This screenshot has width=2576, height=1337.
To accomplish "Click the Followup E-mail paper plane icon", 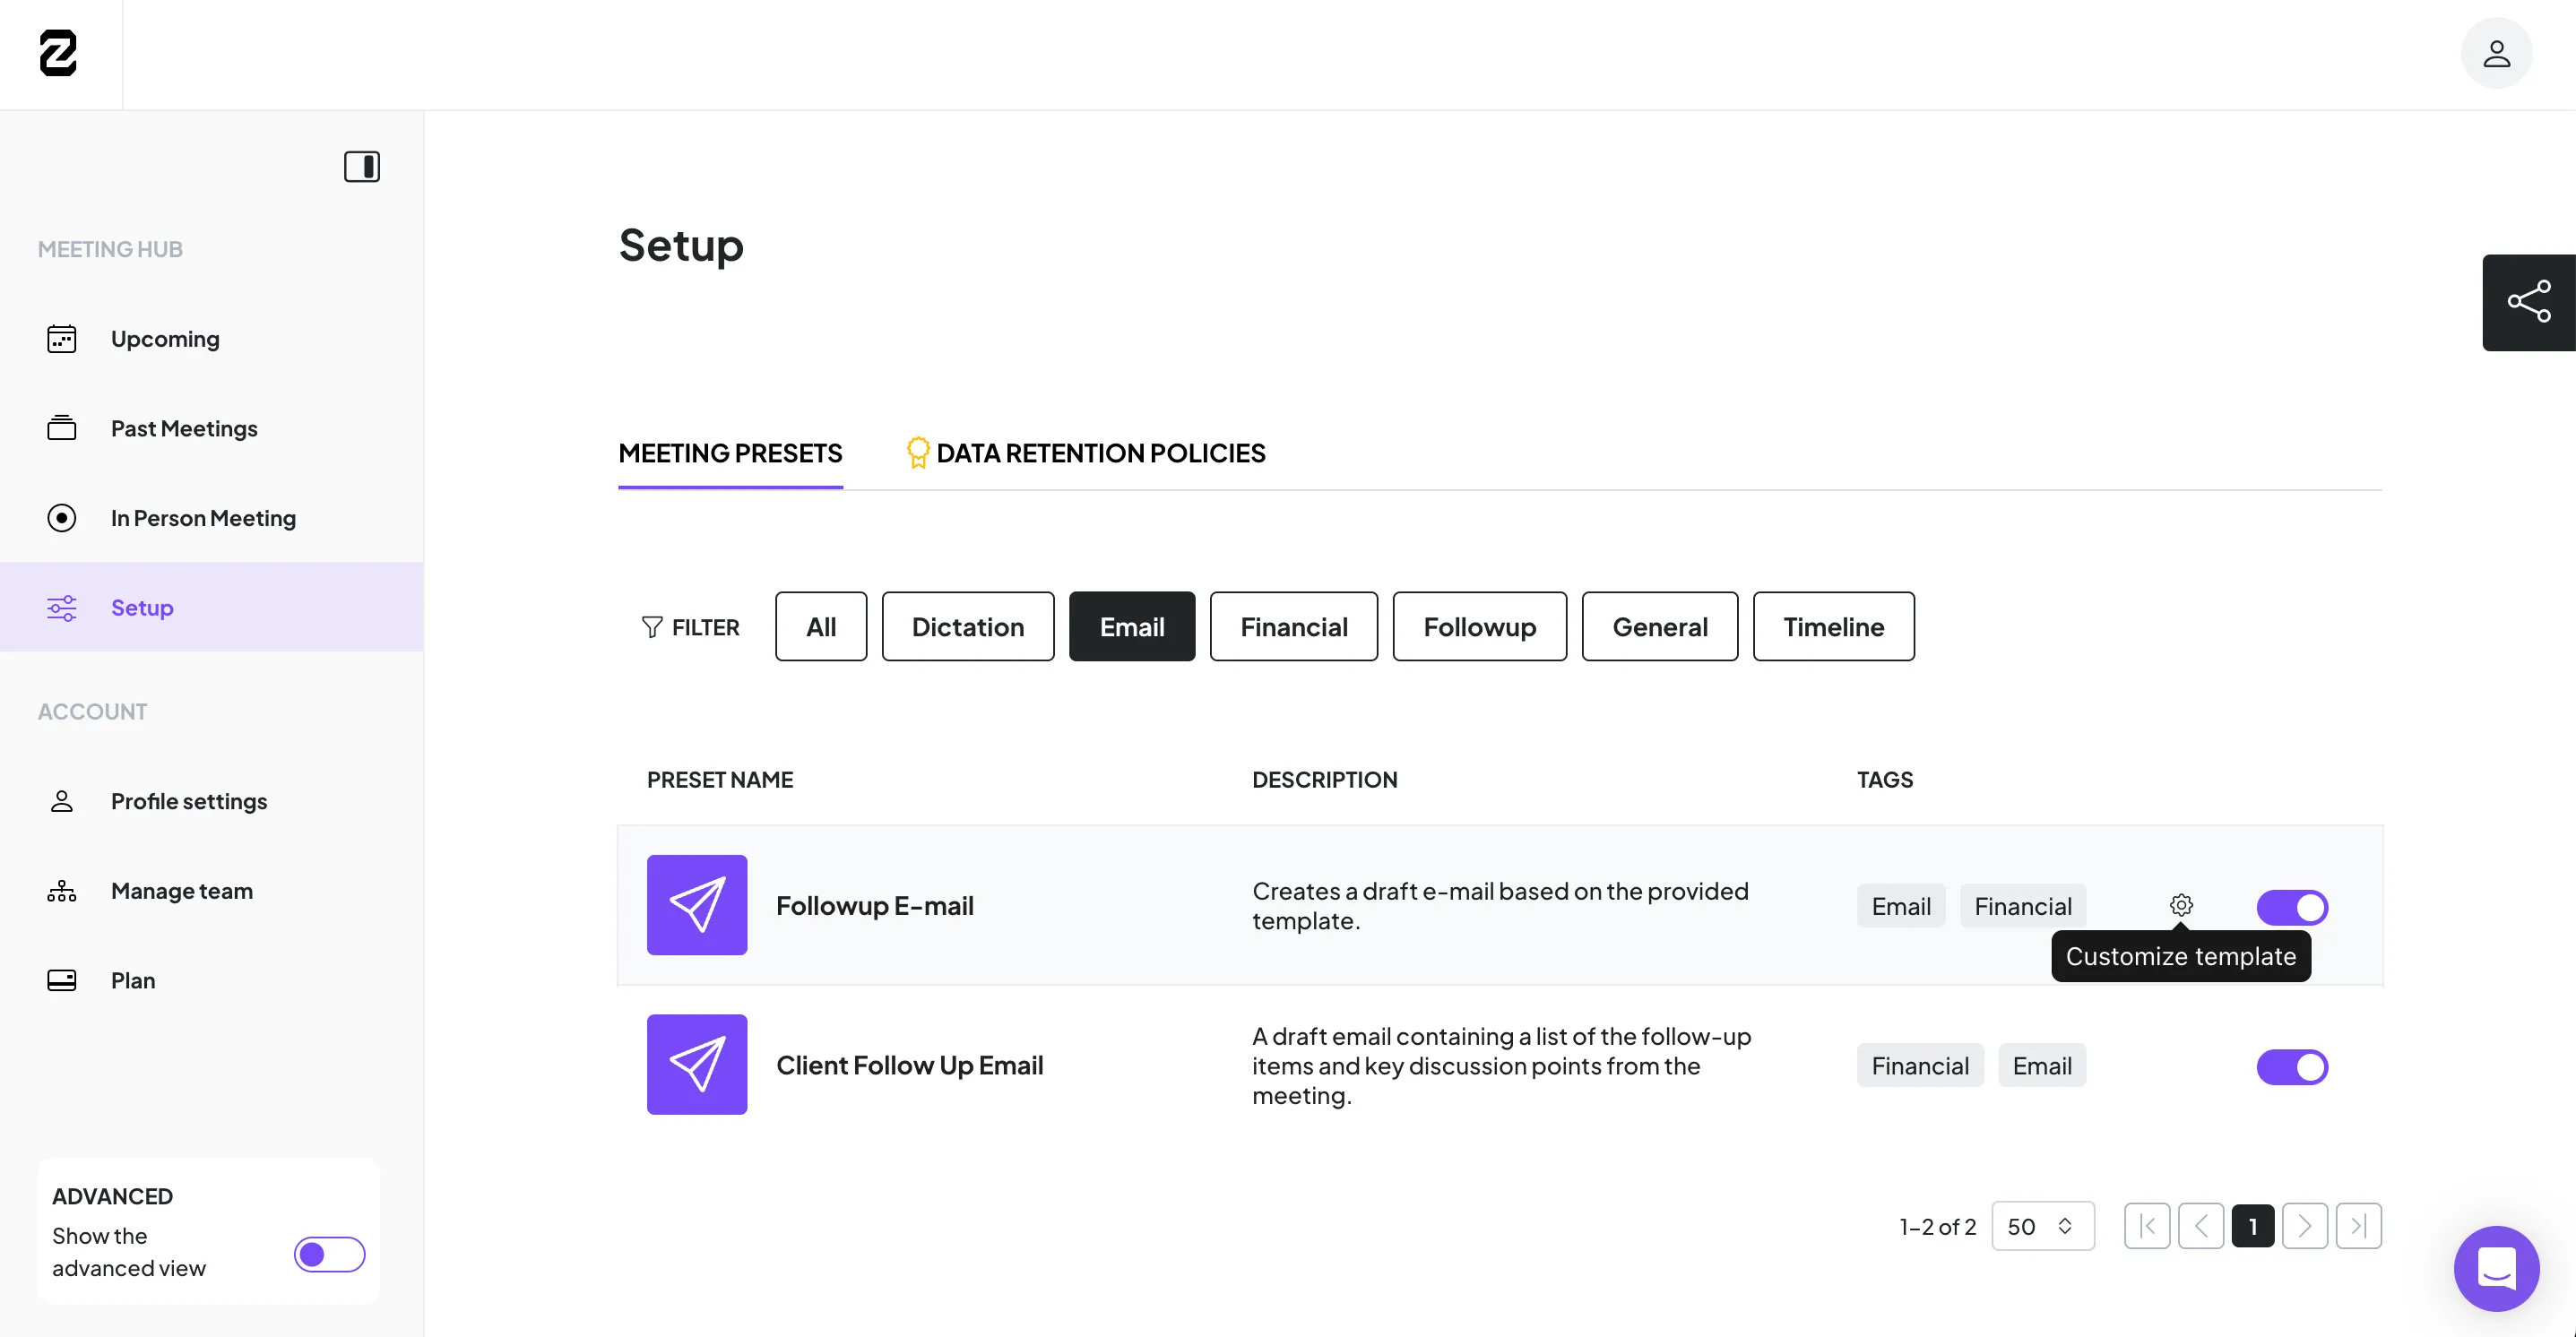I will 697,905.
